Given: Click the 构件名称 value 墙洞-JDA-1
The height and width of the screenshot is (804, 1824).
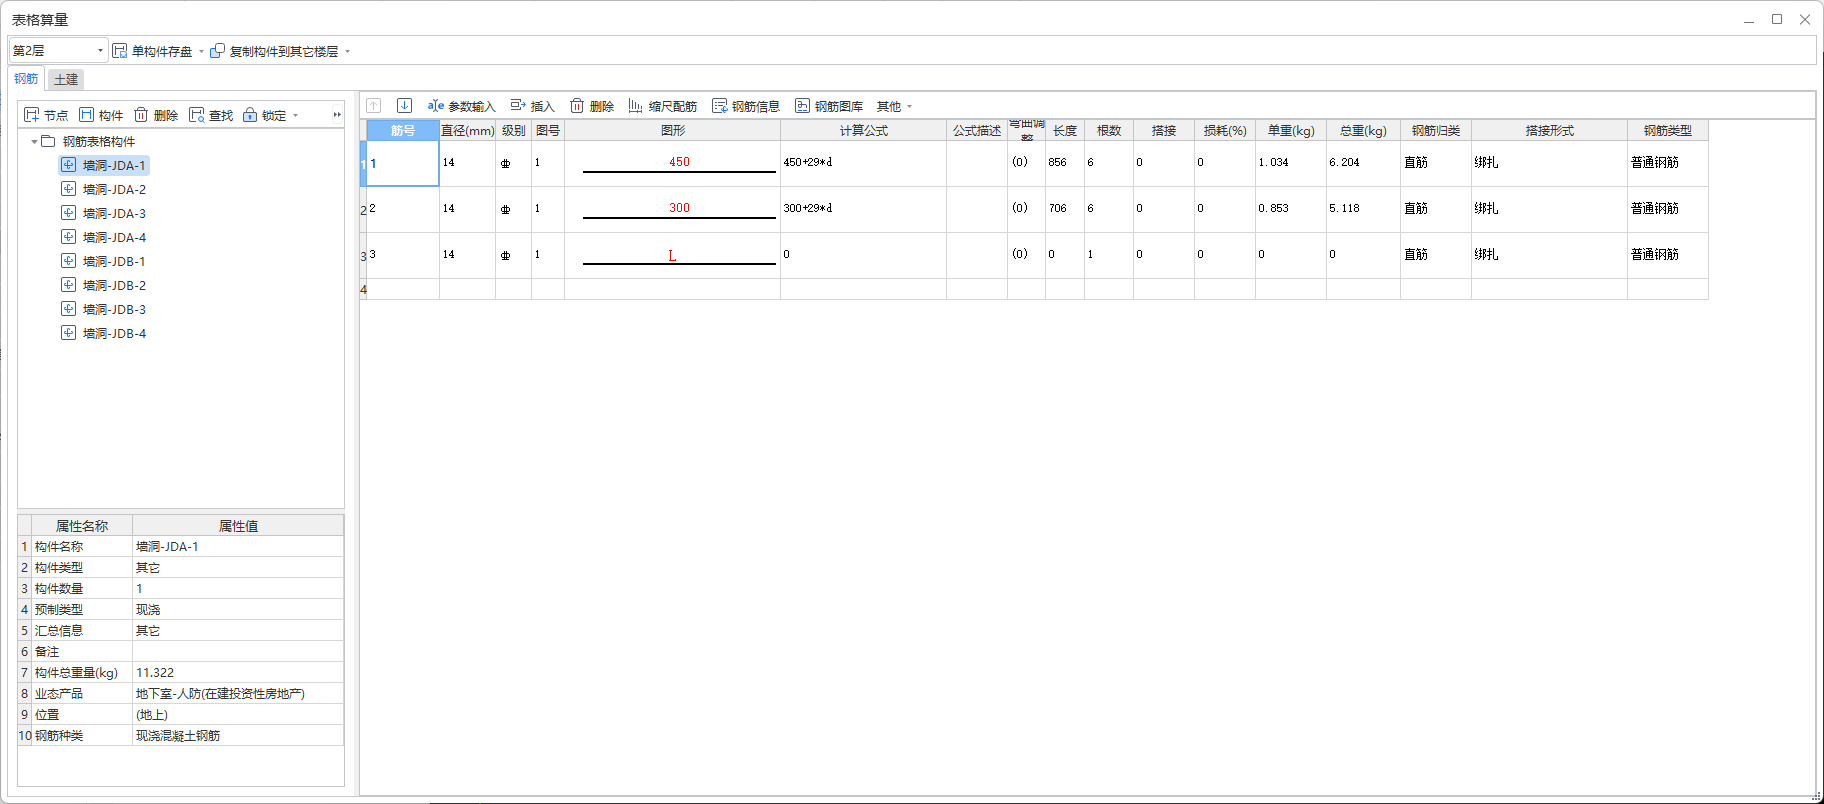Looking at the screenshot, I should tap(238, 547).
